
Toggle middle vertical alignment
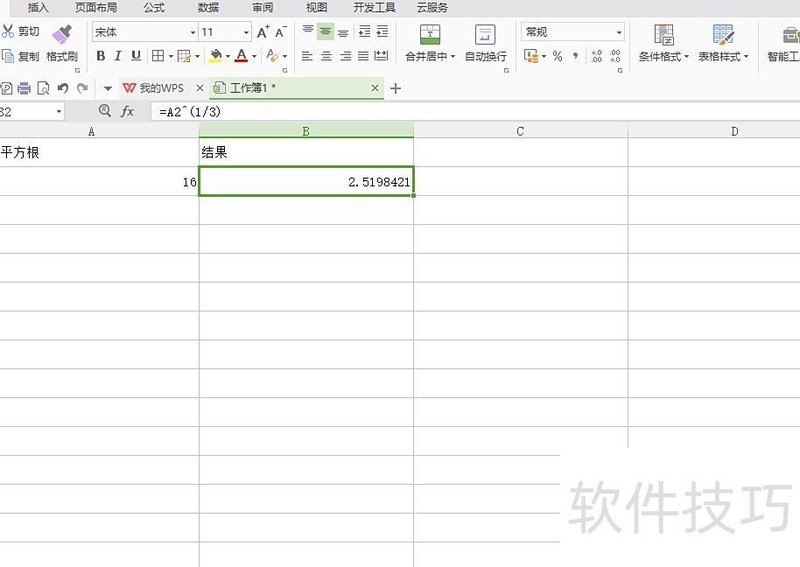pyautogui.click(x=325, y=32)
